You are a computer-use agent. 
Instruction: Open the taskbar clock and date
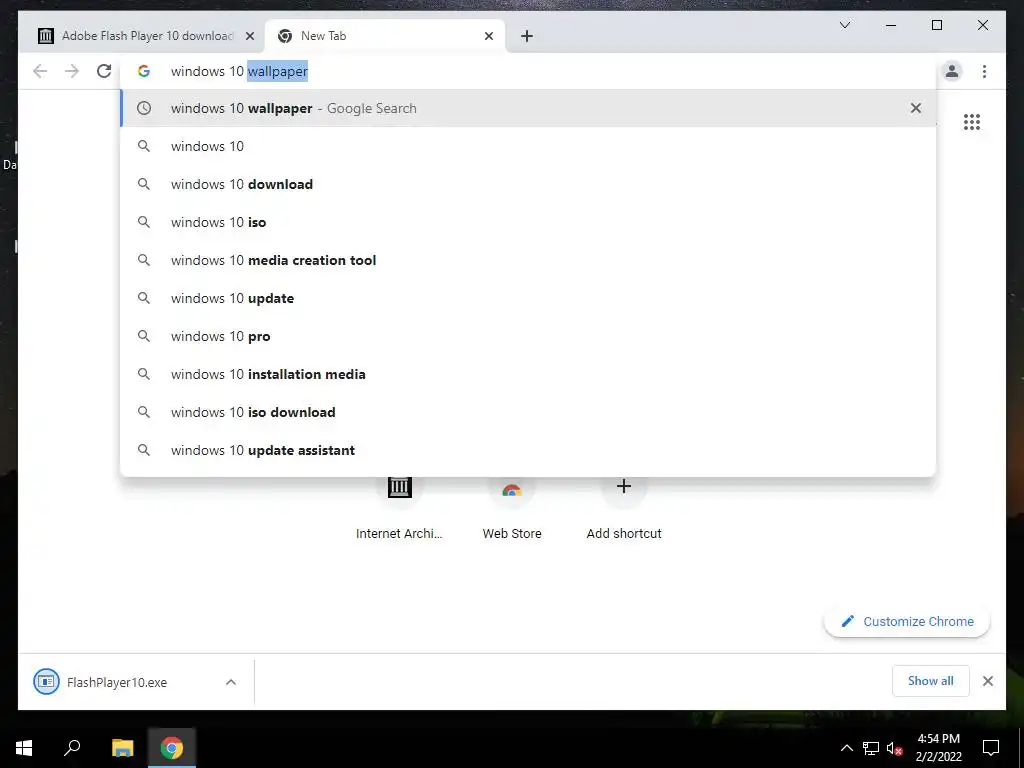pyautogui.click(x=938, y=748)
